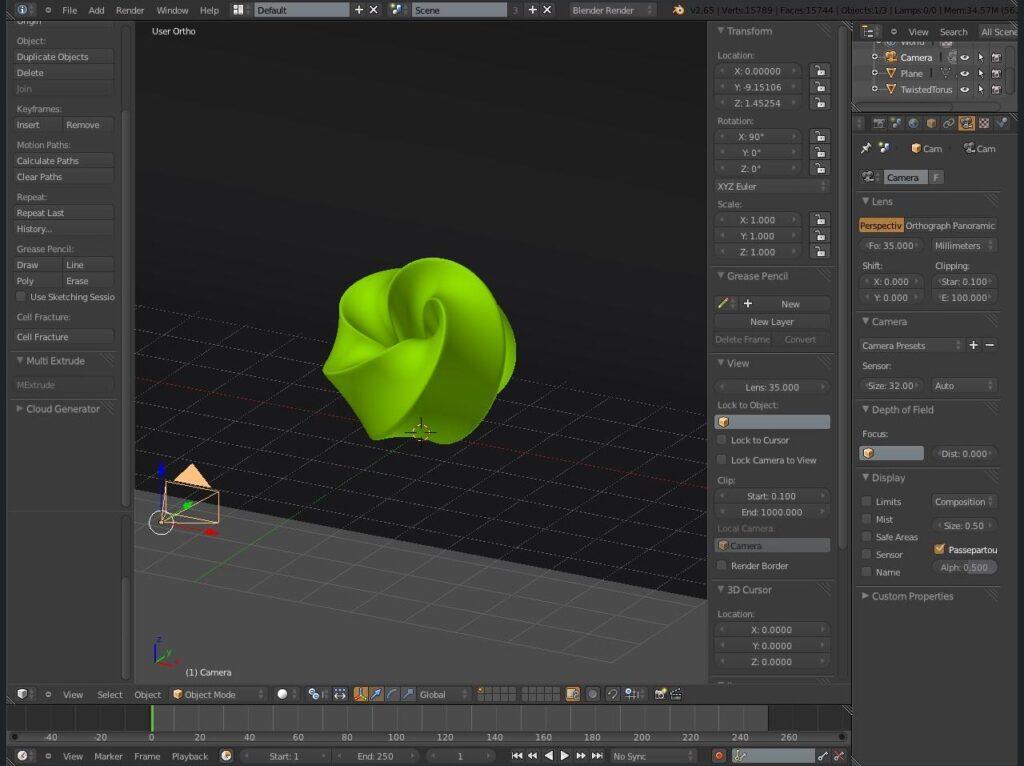Click the timeline editor type clock icon
1024x766 pixels.
coord(23,756)
